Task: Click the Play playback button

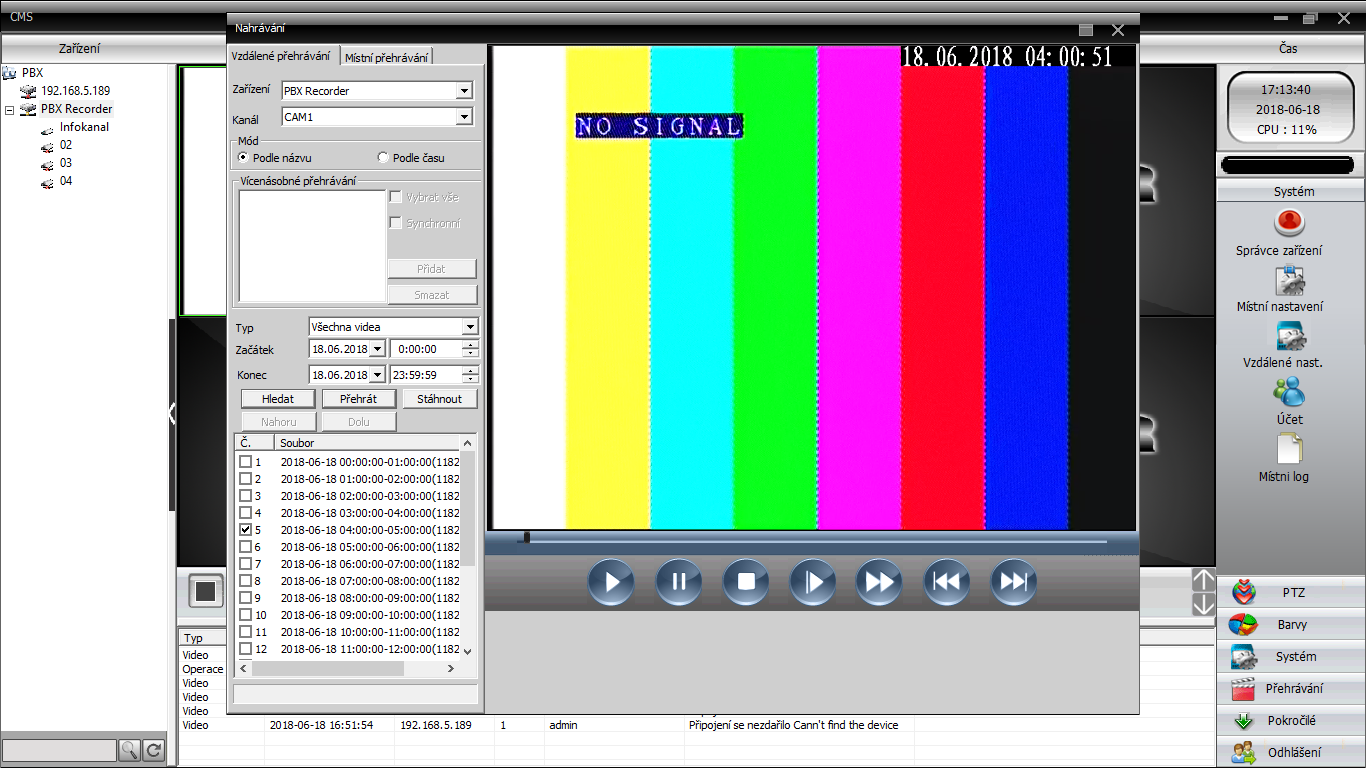Action: [x=611, y=582]
